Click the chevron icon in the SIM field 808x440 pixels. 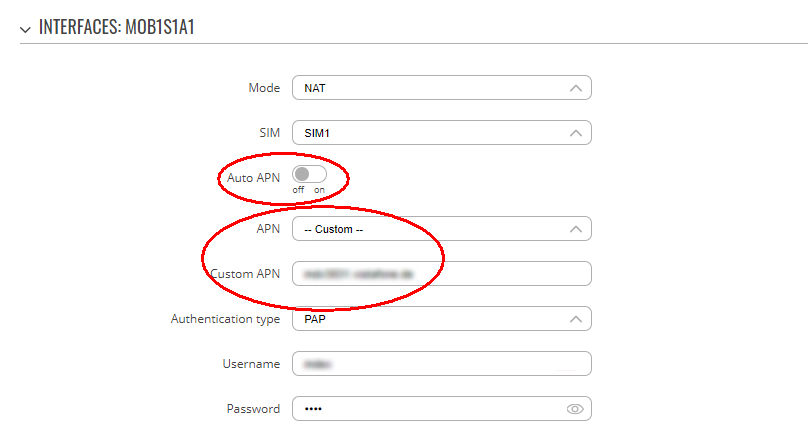[x=576, y=133]
